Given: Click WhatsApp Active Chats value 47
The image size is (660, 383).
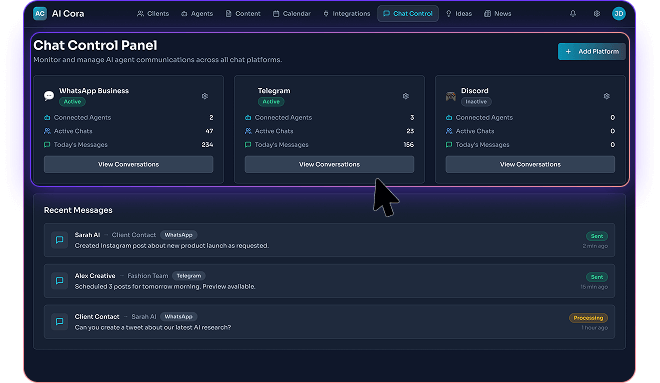Looking at the screenshot, I should (209, 131).
